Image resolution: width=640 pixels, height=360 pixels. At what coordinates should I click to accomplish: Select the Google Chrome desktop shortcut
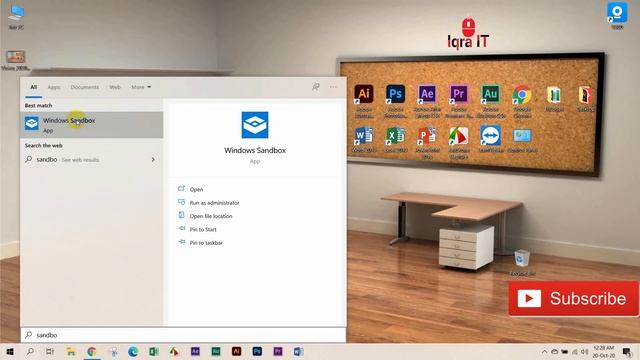(522, 101)
